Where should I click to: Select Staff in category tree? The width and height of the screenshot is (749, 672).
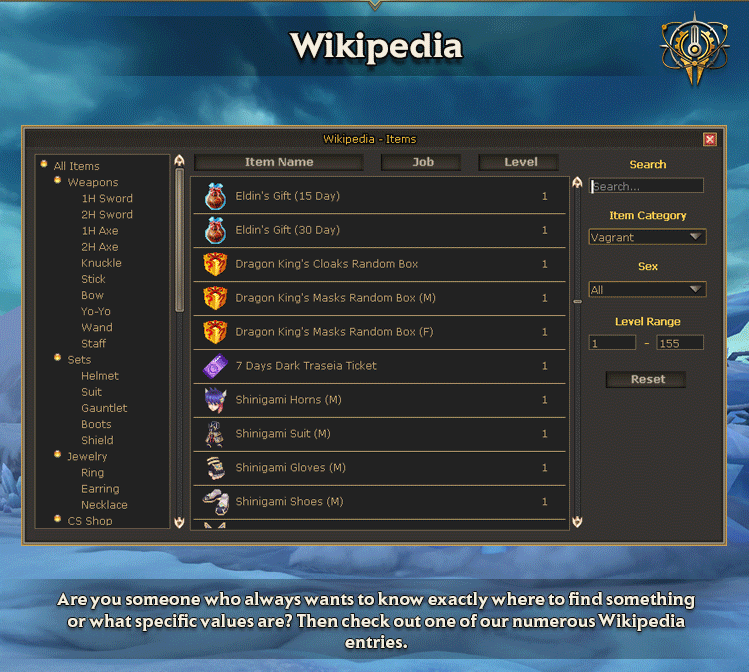tap(93, 344)
